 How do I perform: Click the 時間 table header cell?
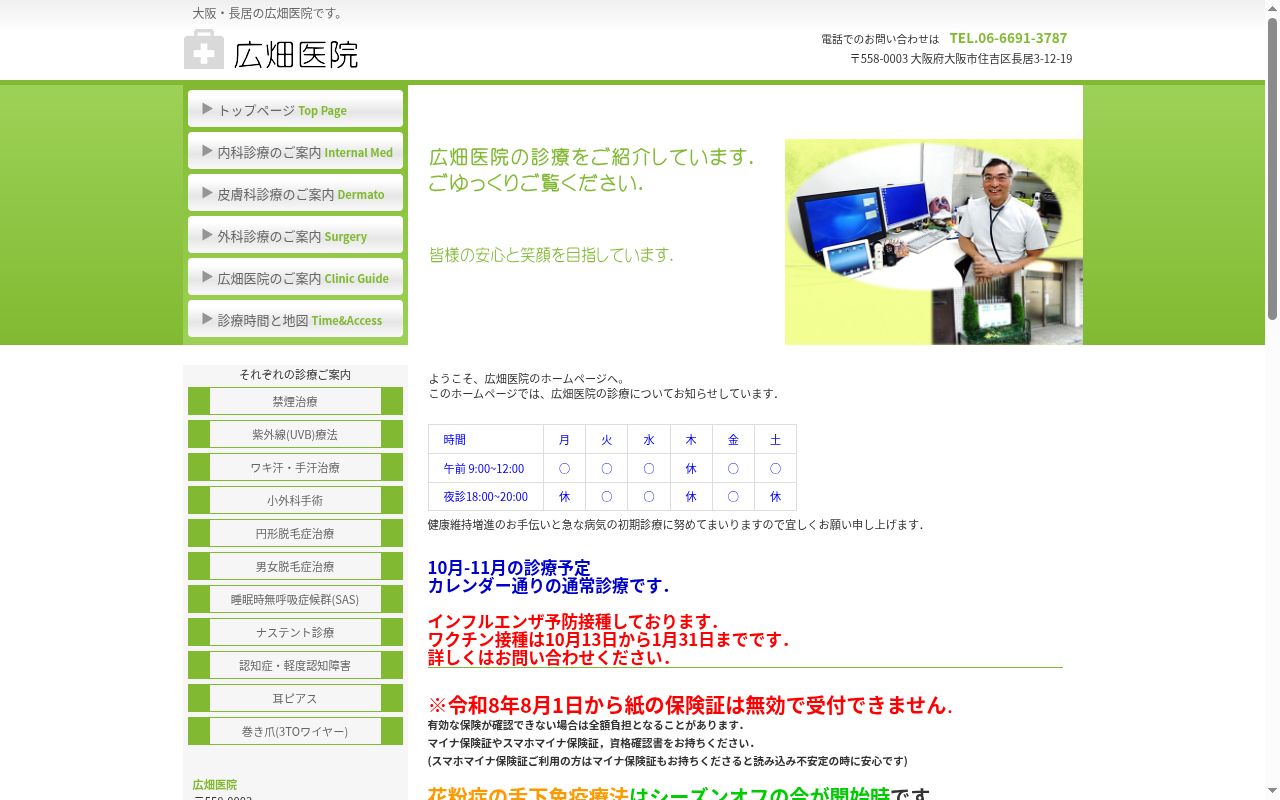486,440
